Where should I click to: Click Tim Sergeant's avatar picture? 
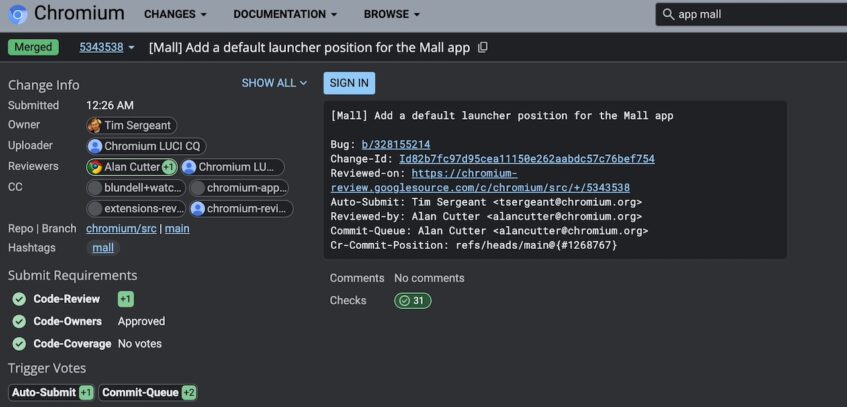[x=95, y=125]
